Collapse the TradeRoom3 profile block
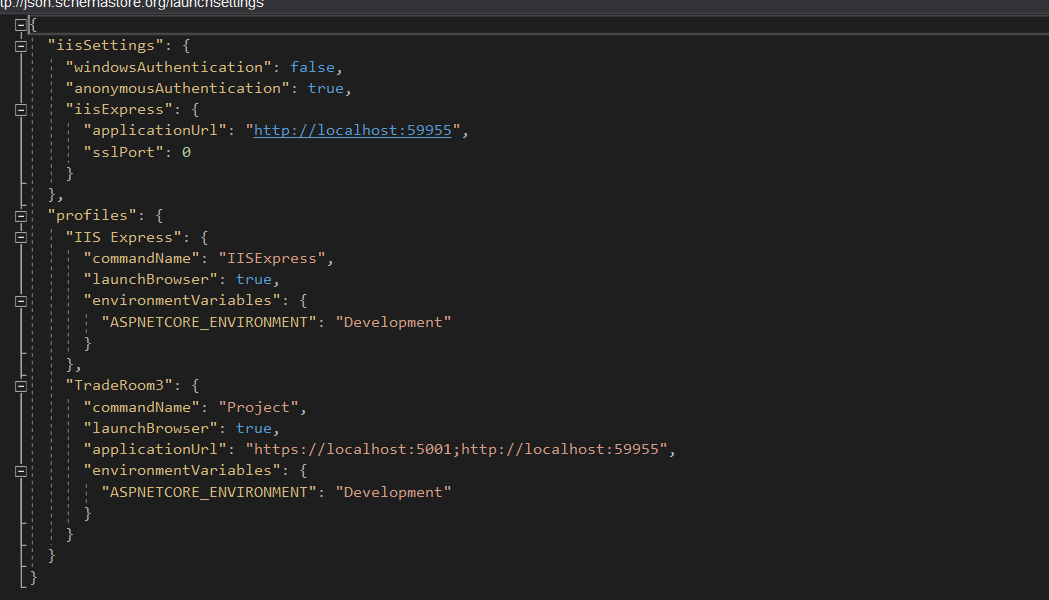Viewport: 1049px width, 600px height. (x=21, y=386)
